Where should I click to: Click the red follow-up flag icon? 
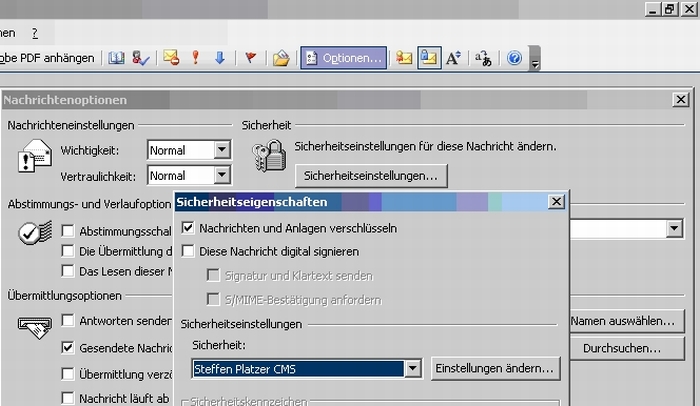tap(250, 58)
